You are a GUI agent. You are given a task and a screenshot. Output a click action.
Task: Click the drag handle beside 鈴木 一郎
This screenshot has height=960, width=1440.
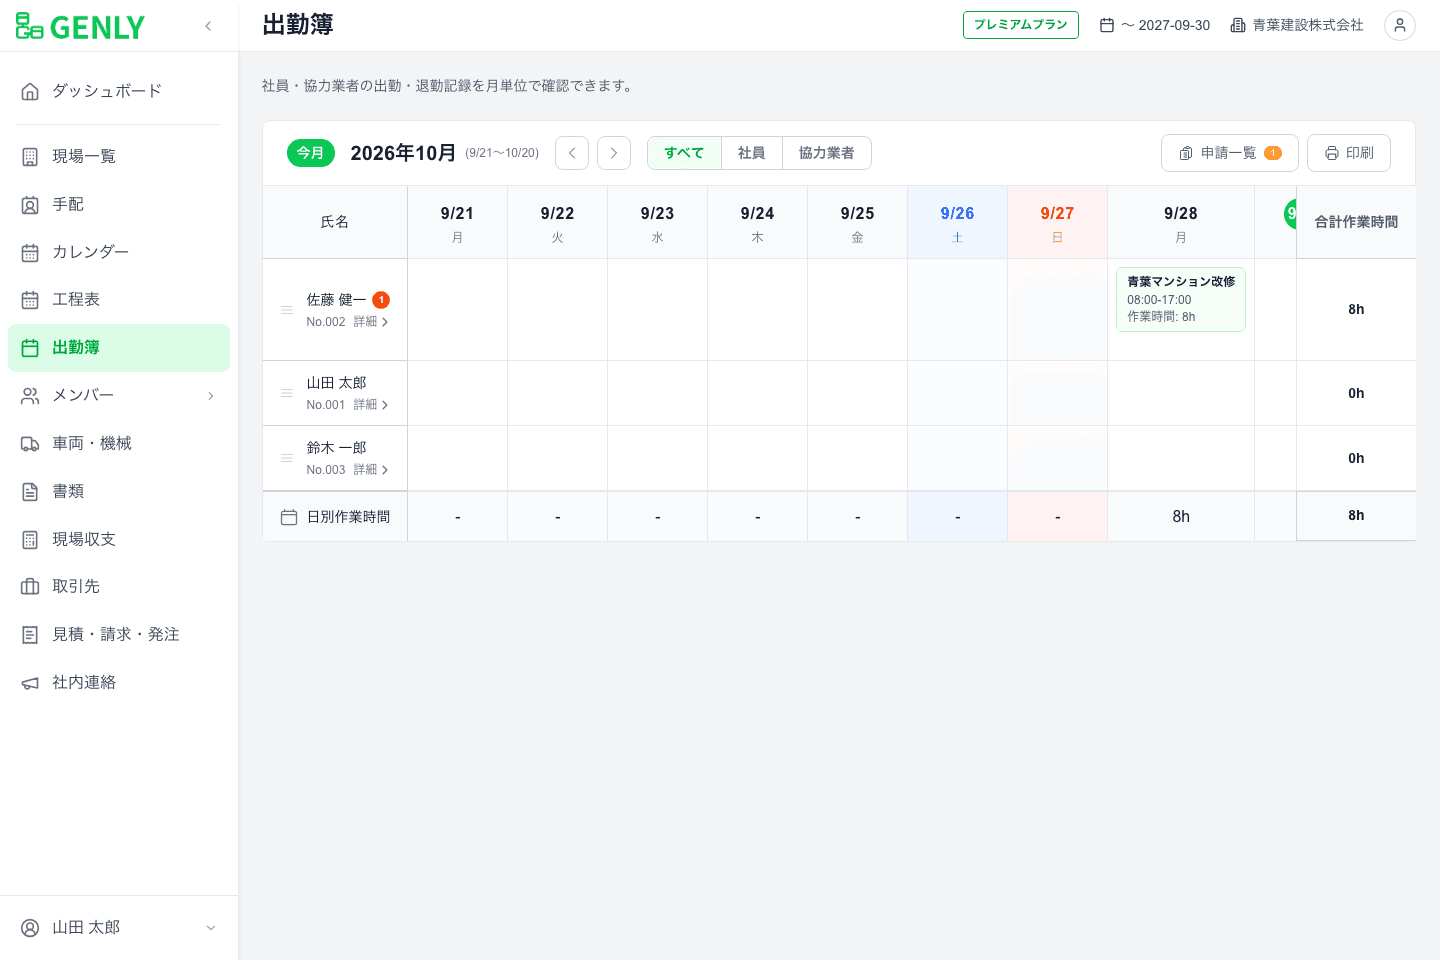click(x=287, y=458)
